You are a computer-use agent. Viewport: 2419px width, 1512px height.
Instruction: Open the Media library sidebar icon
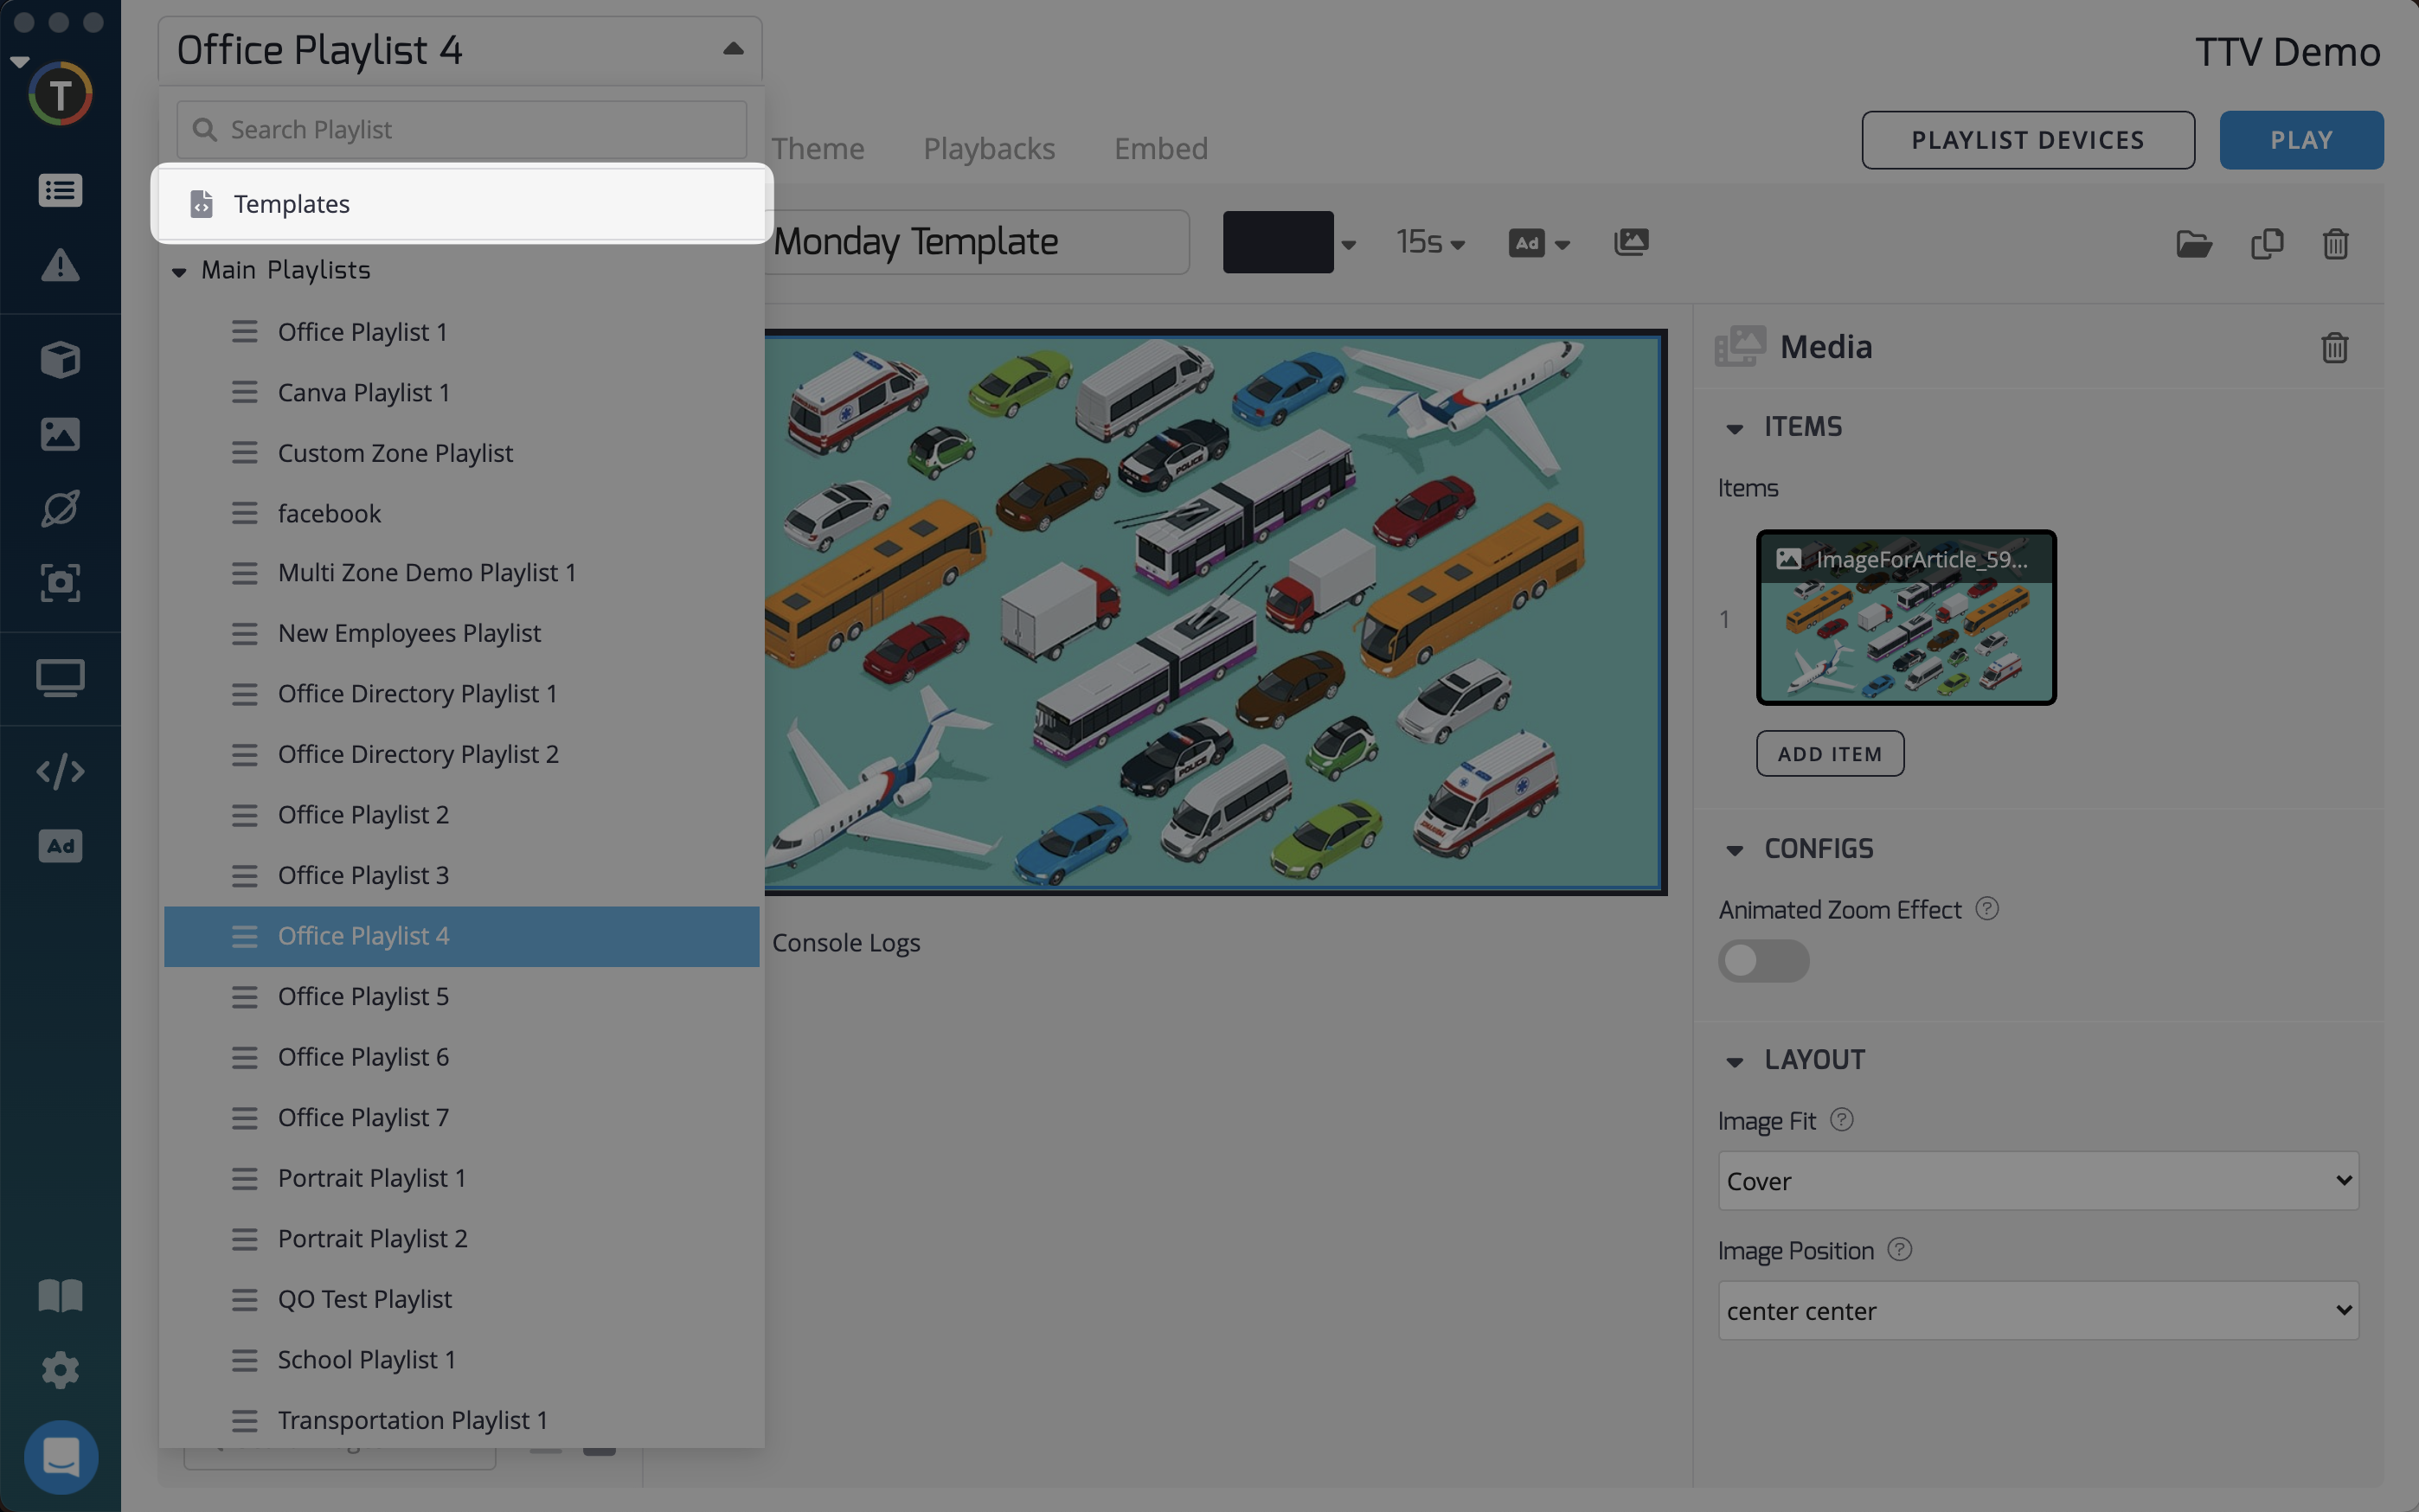60,434
